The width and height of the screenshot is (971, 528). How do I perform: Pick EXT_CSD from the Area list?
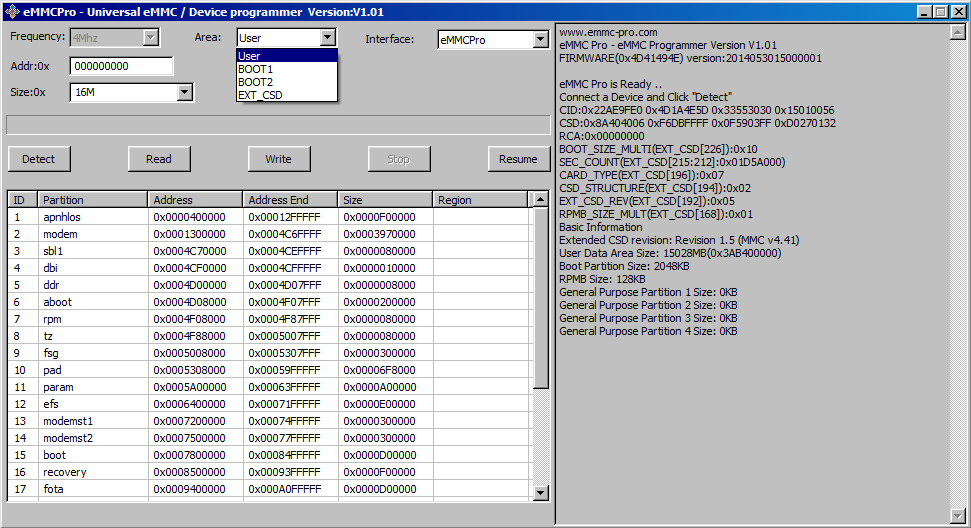(287, 95)
